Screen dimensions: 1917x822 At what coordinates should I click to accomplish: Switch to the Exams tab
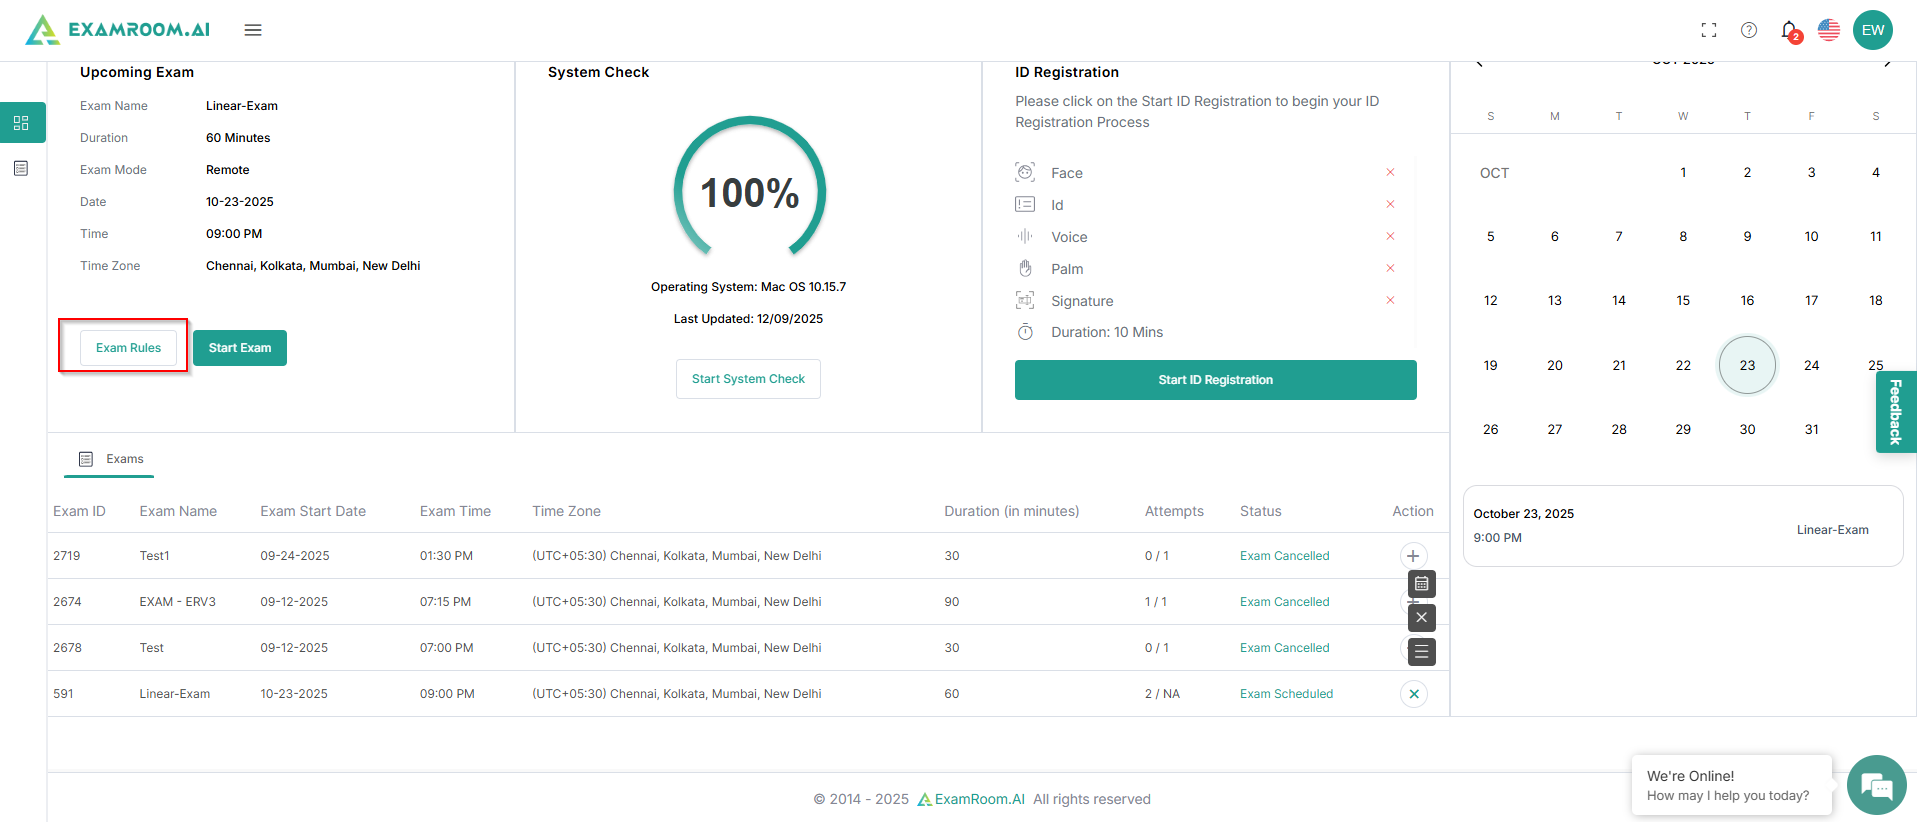pos(111,459)
